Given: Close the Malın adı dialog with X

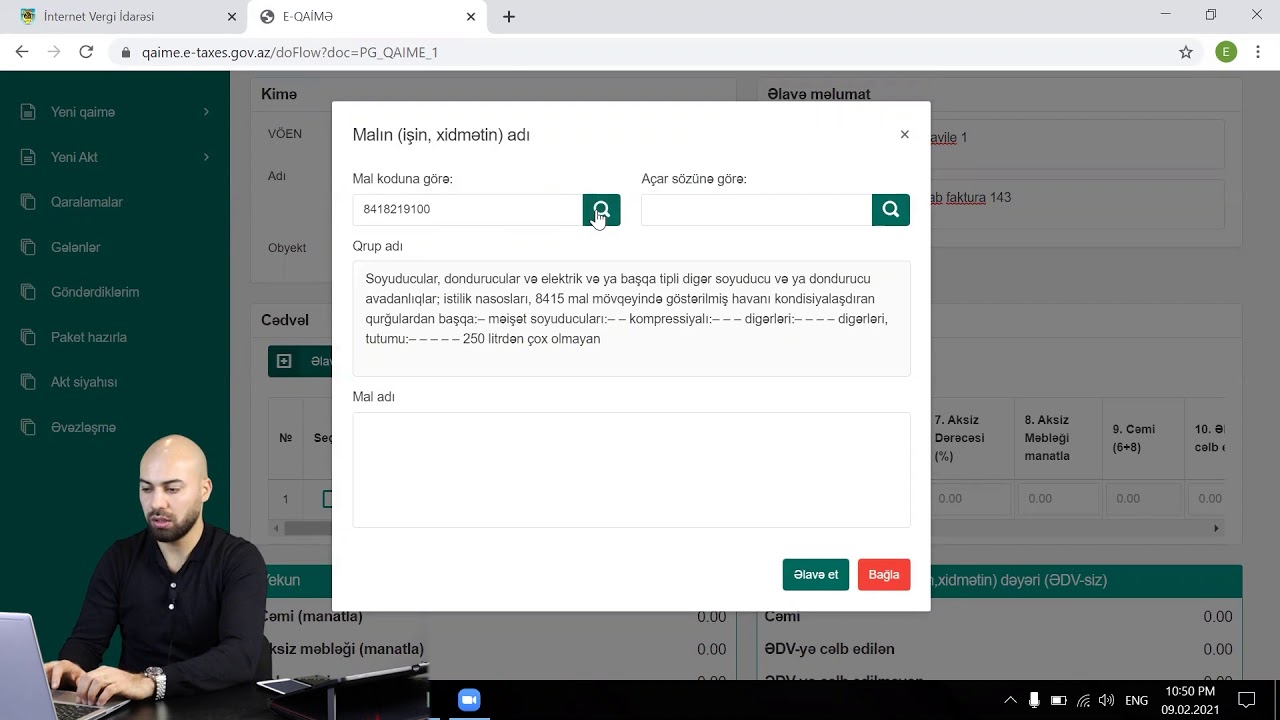Looking at the screenshot, I should (904, 134).
